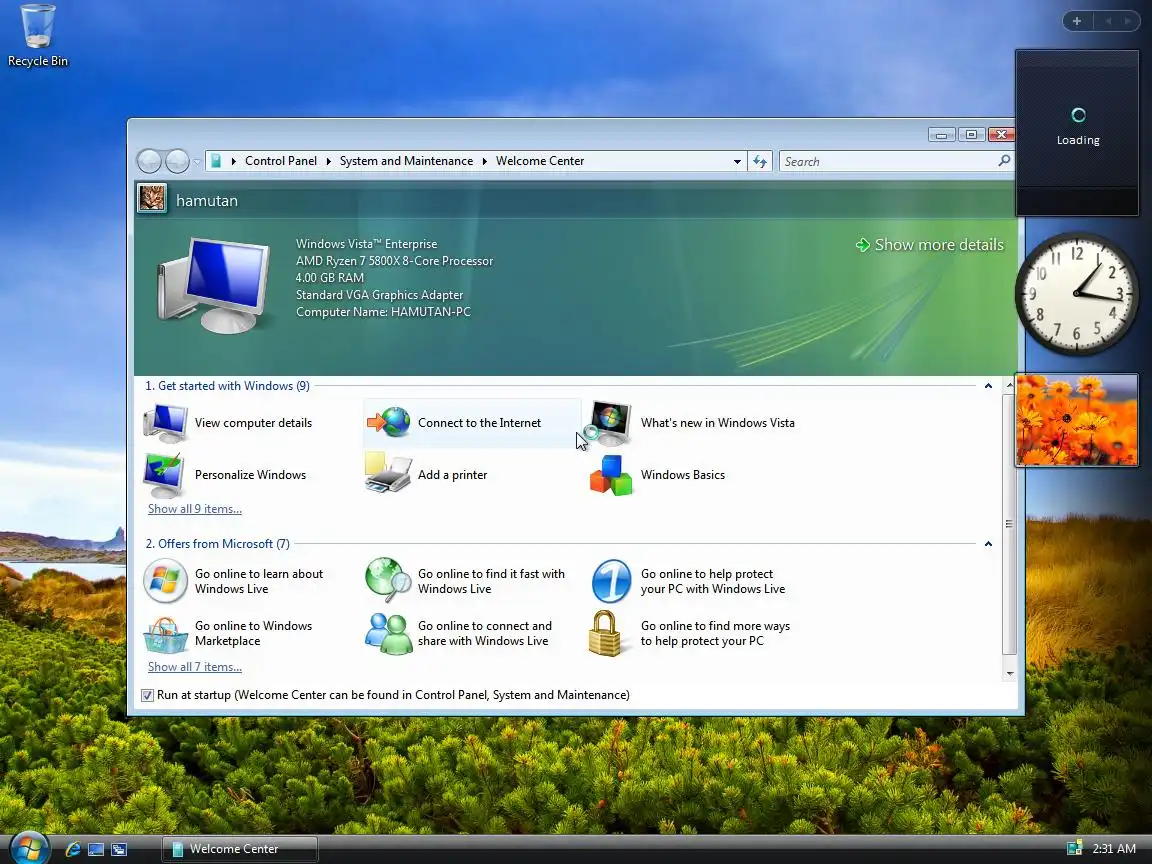
Task: Click Show all 9 items link
Action: point(195,508)
